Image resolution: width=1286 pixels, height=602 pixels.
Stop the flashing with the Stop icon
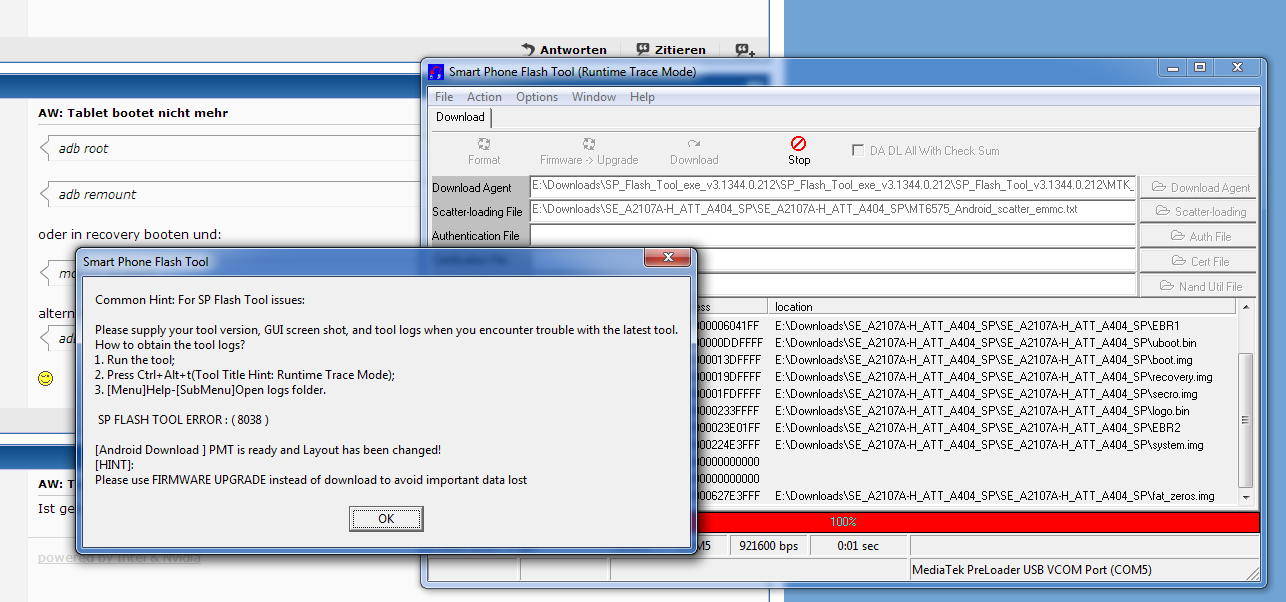point(799,152)
